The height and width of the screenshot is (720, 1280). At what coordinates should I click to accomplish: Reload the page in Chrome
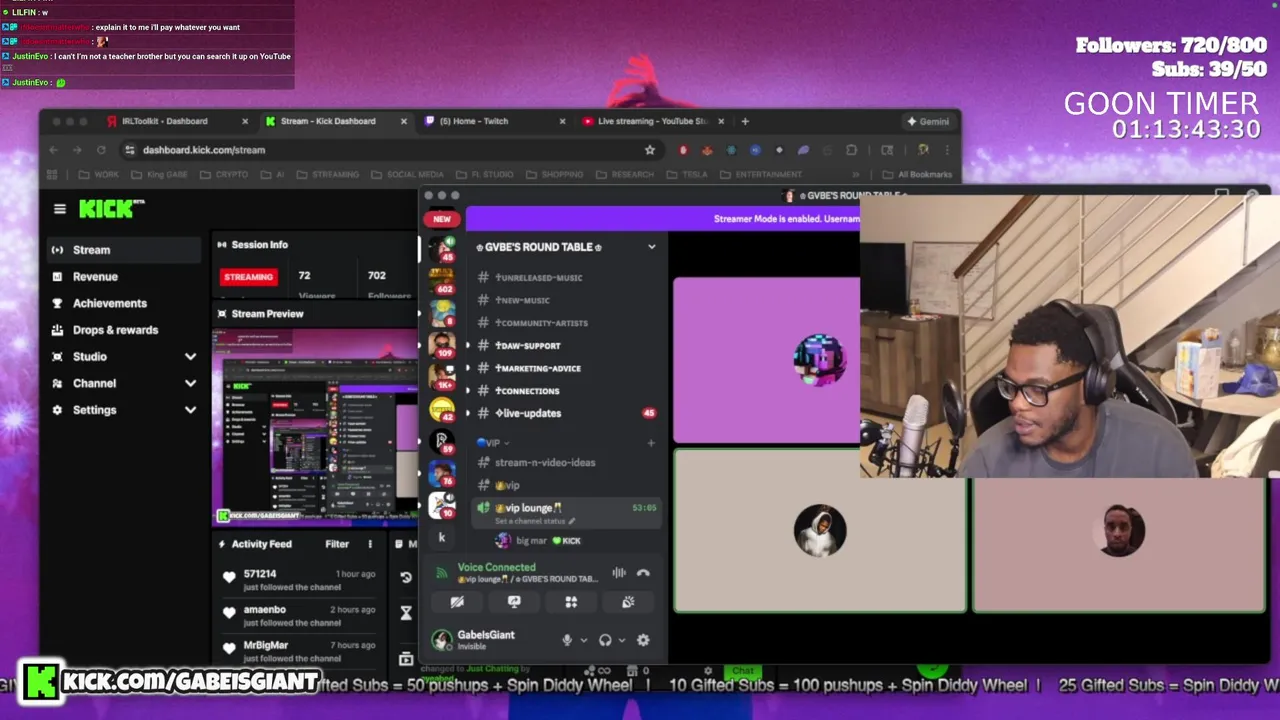coord(101,150)
